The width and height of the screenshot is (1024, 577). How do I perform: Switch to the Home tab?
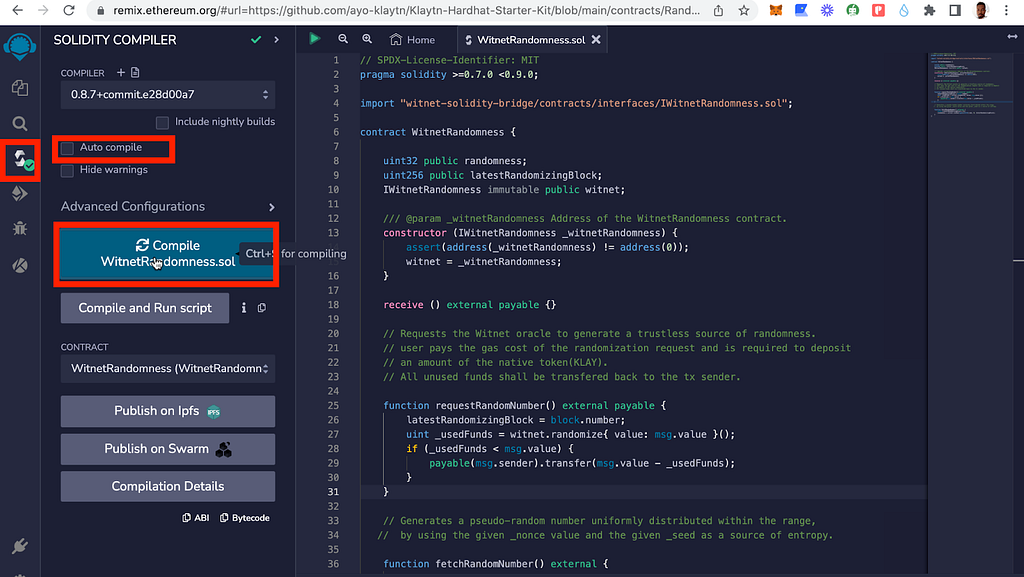(412, 40)
